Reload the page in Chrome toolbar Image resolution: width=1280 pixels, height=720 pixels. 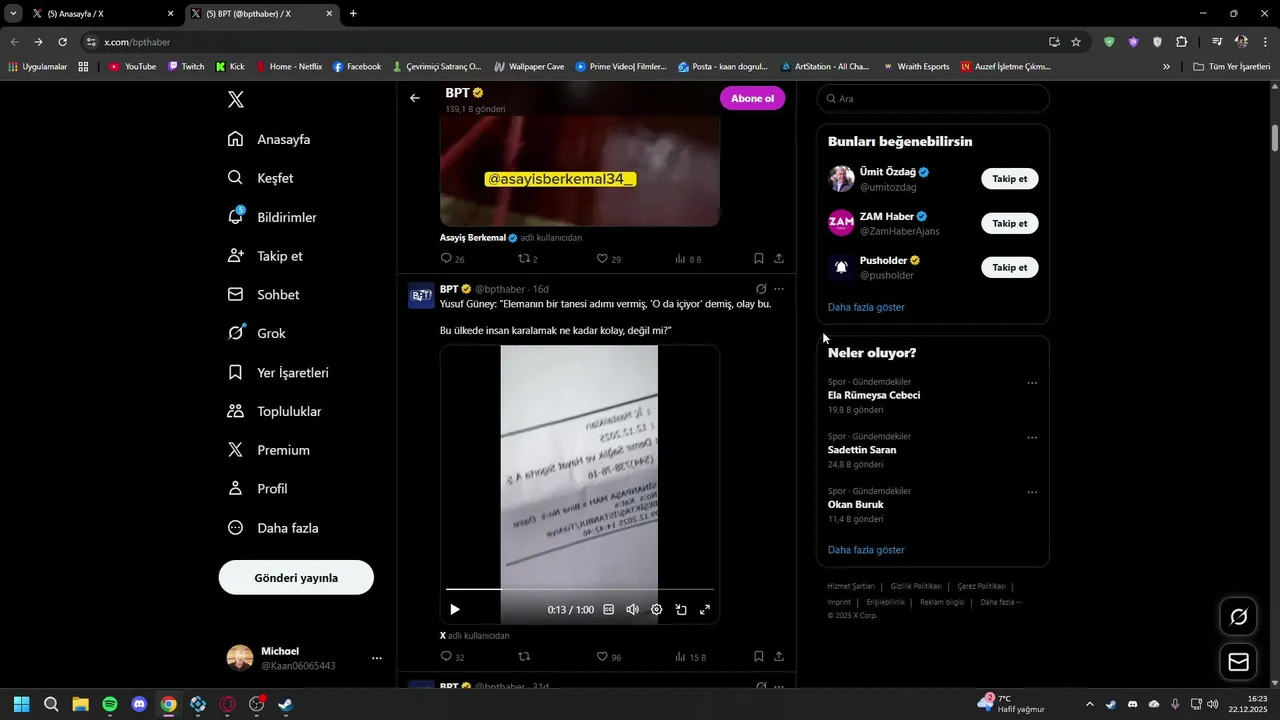(x=62, y=42)
